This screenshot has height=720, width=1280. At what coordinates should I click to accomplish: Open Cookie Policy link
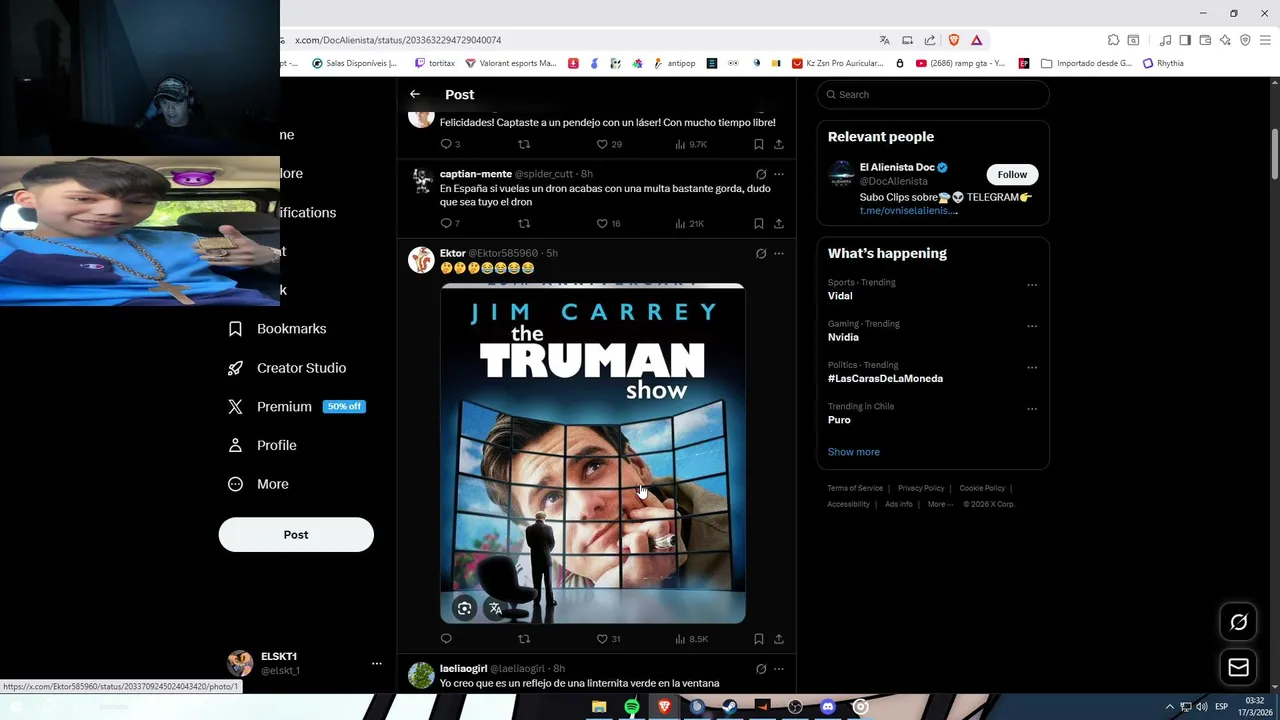tap(982, 488)
